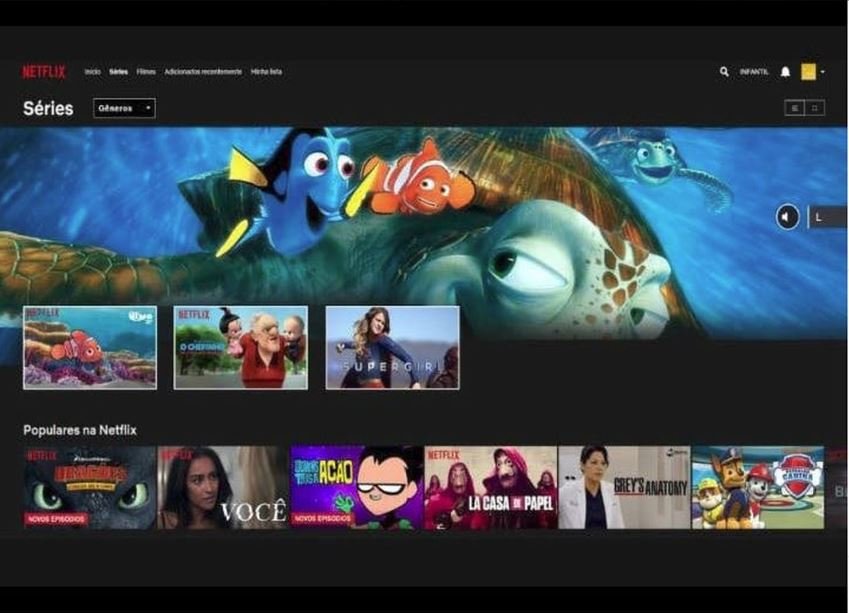The image size is (849, 613).
Task: Switch to the INFANTIL kids section
Action: tap(754, 71)
